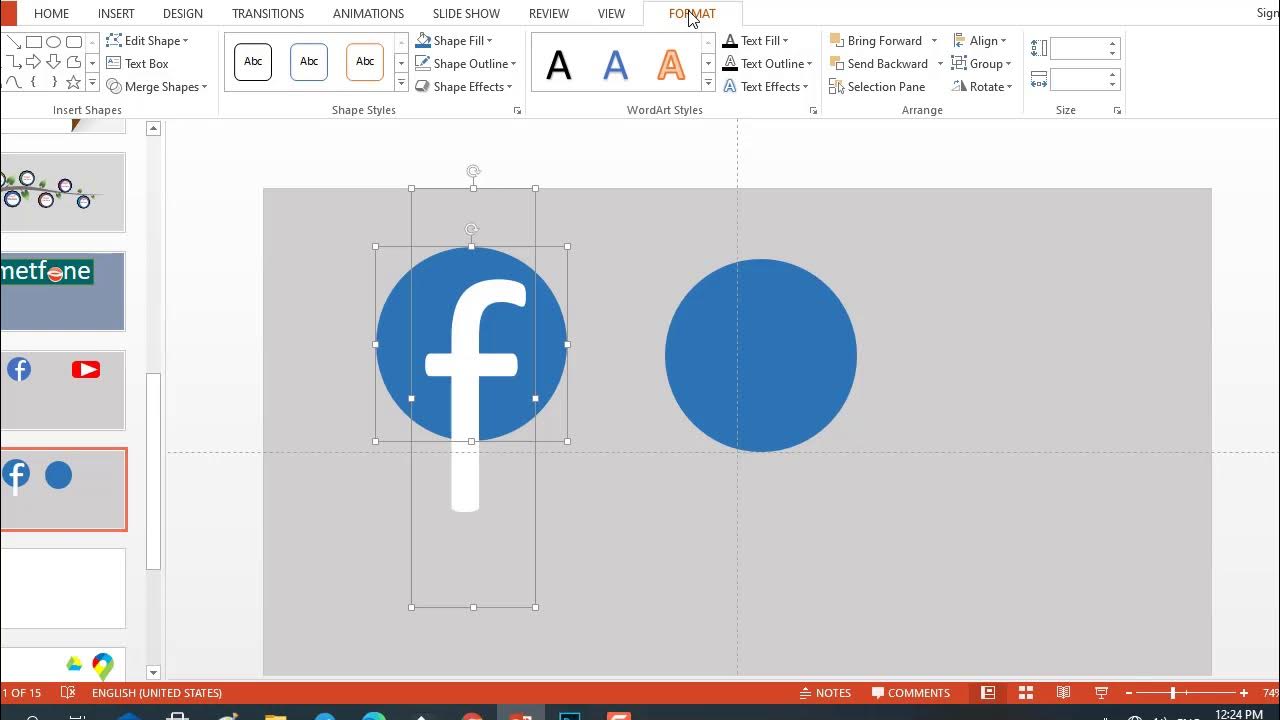The height and width of the screenshot is (720, 1280).
Task: Click the Text Outline letter A icon
Action: [730, 63]
